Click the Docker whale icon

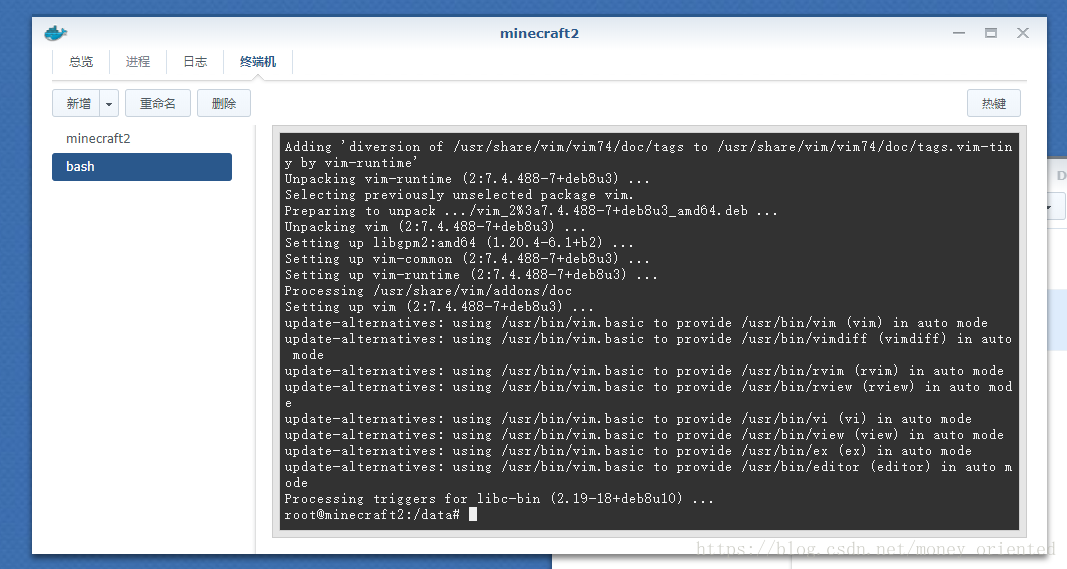[56, 33]
